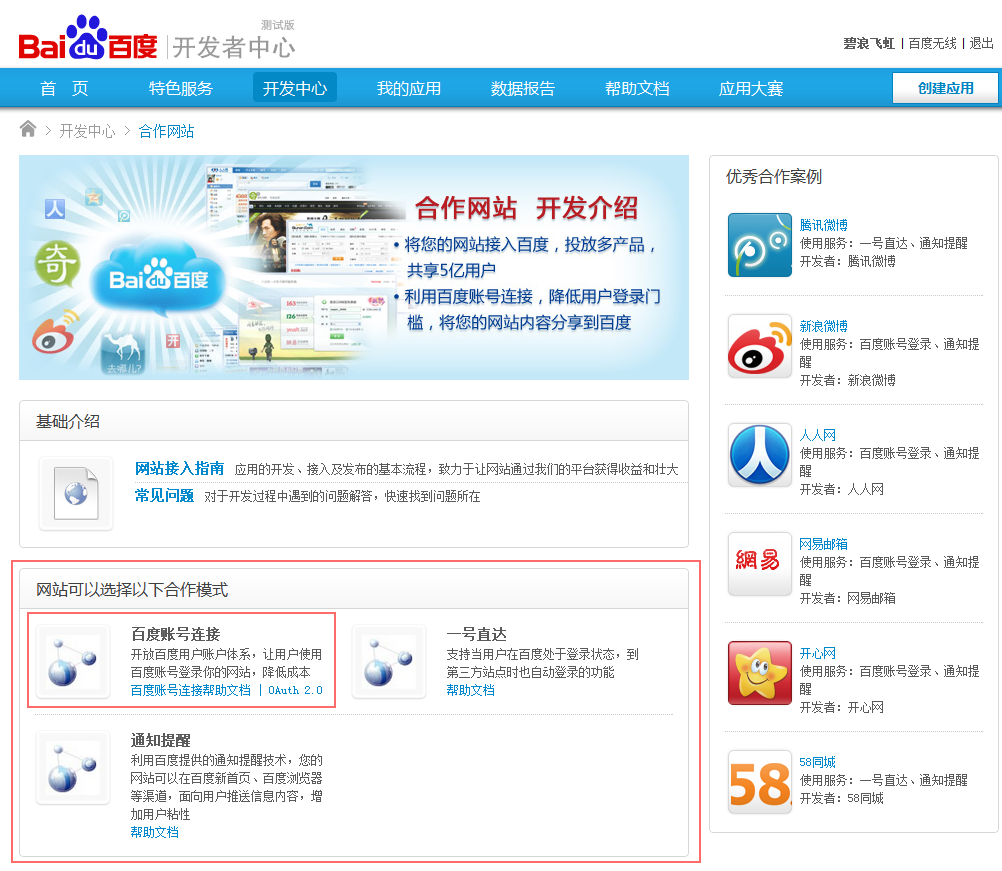This screenshot has height=871, width=1002.
Task: Click the 常见问题 link
Action: pyautogui.click(x=163, y=494)
